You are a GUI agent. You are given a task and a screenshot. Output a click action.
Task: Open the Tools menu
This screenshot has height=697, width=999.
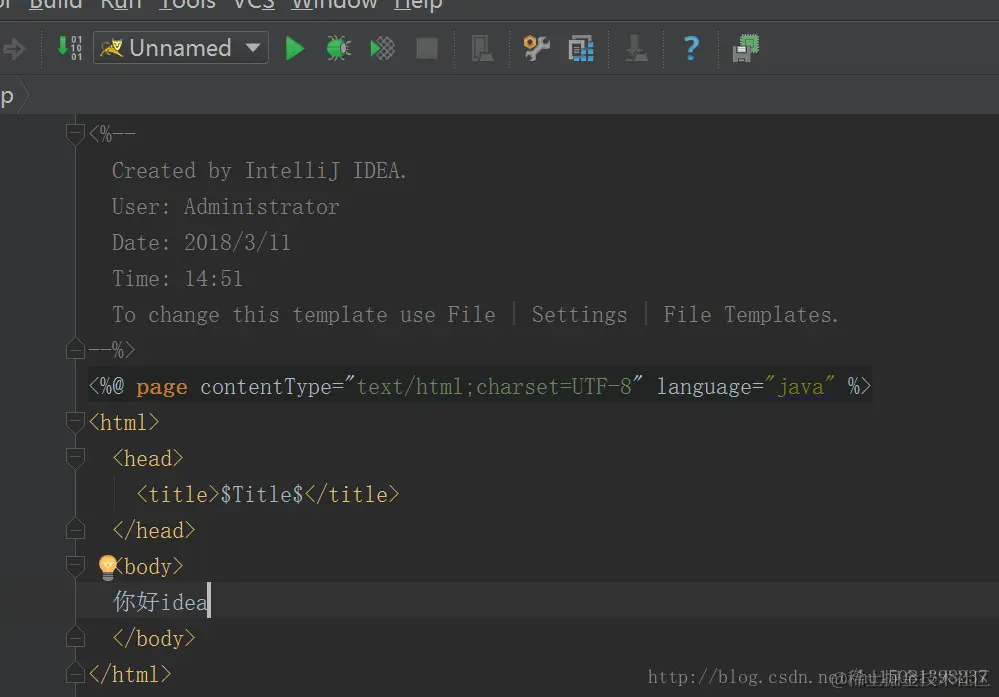pyautogui.click(x=187, y=4)
